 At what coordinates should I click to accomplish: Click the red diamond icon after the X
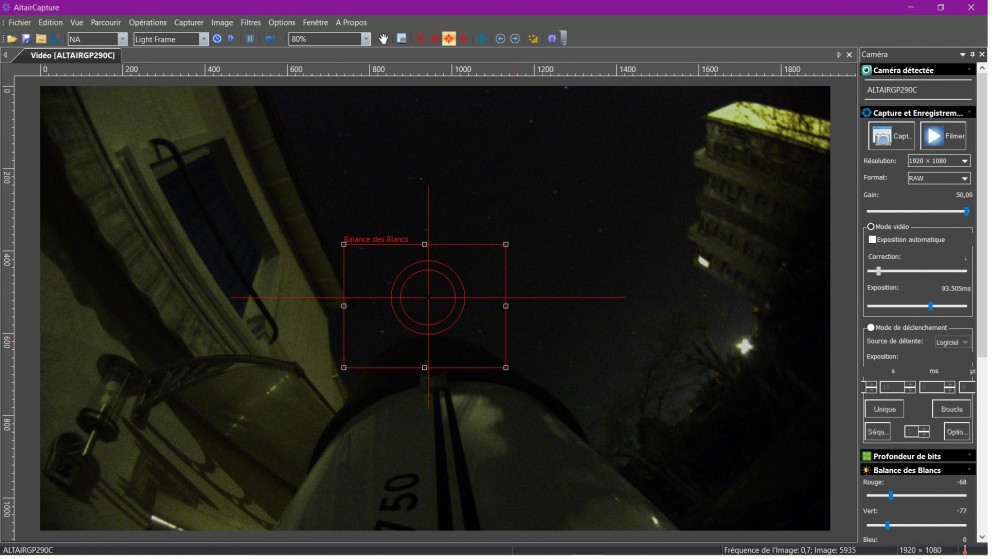coord(434,39)
